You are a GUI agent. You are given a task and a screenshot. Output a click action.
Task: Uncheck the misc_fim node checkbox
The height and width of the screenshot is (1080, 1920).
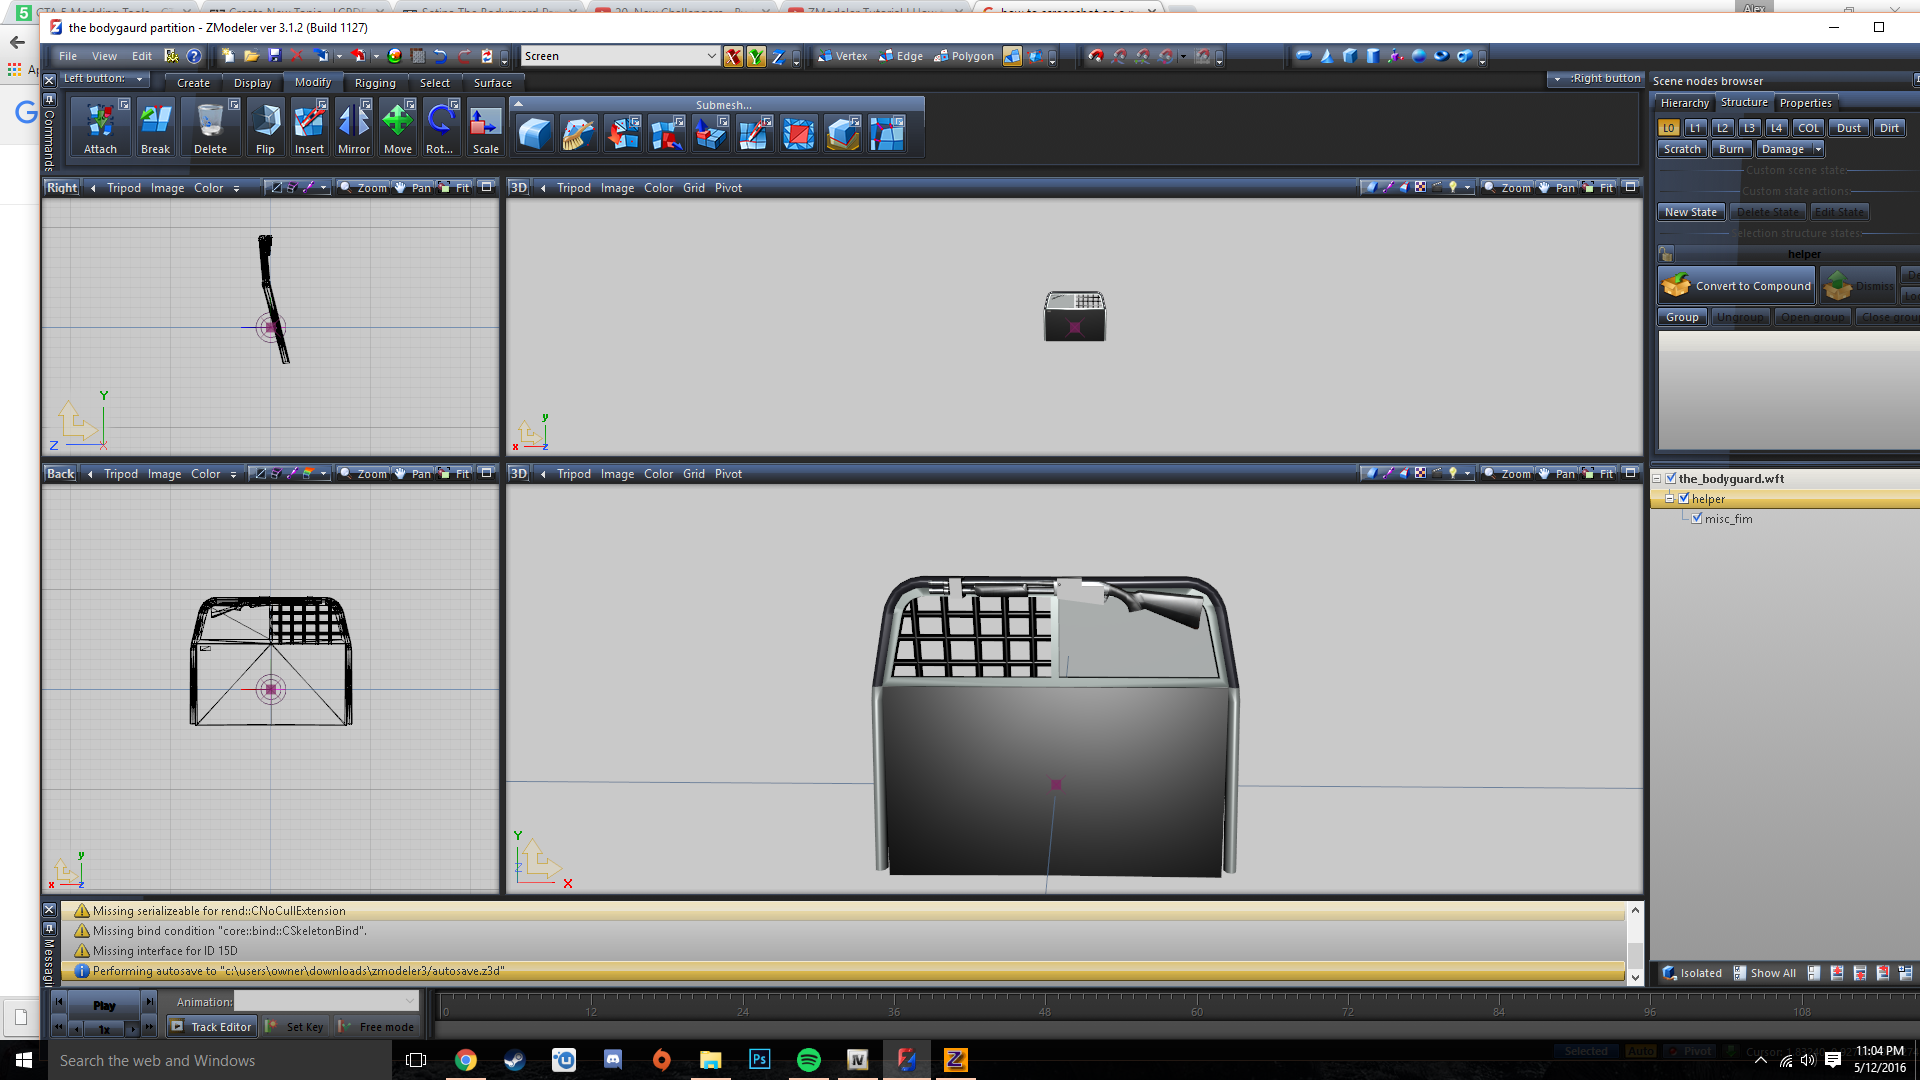pyautogui.click(x=1697, y=518)
